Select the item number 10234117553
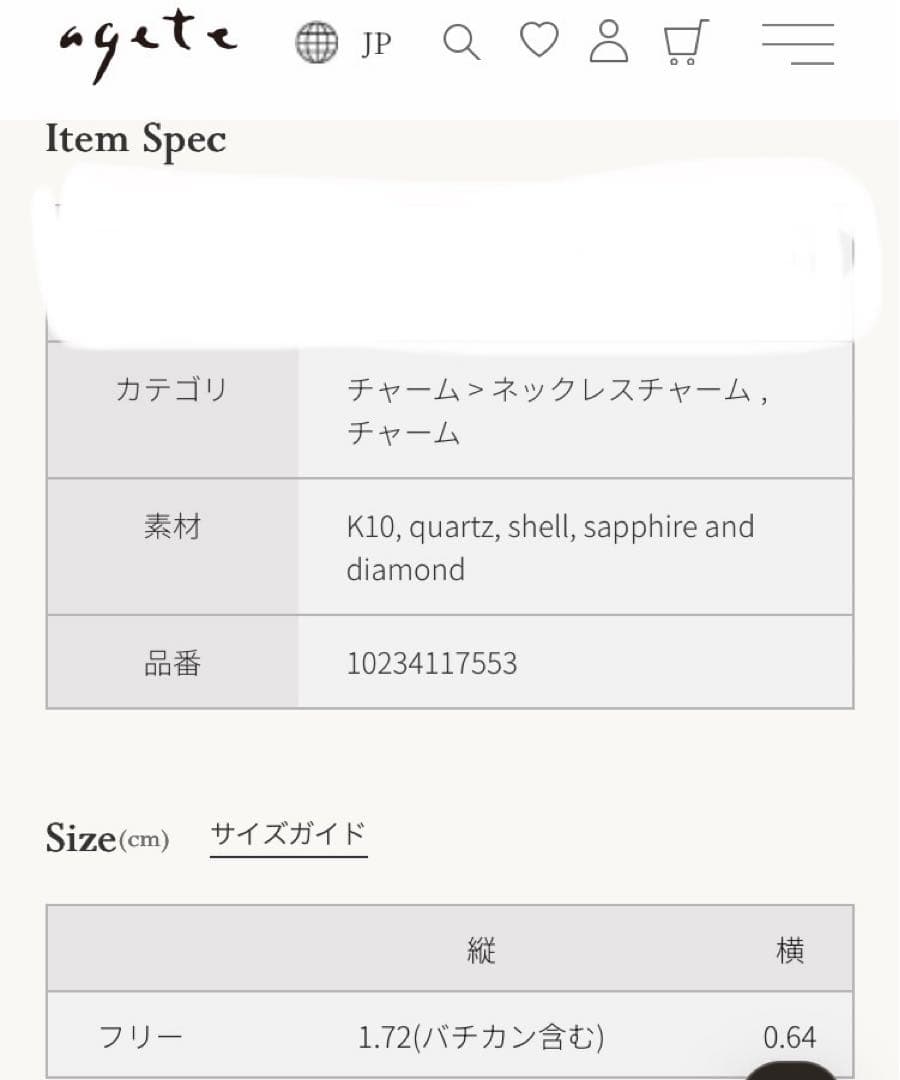The height and width of the screenshot is (1080, 900). coord(432,662)
